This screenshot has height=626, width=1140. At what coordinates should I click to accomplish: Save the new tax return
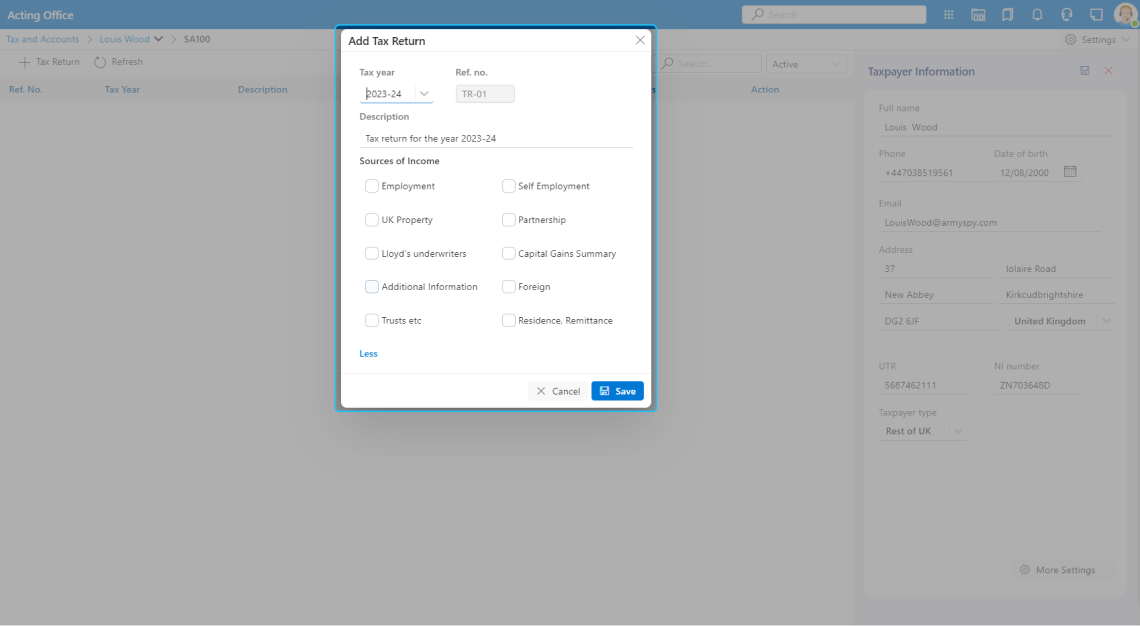coord(617,391)
